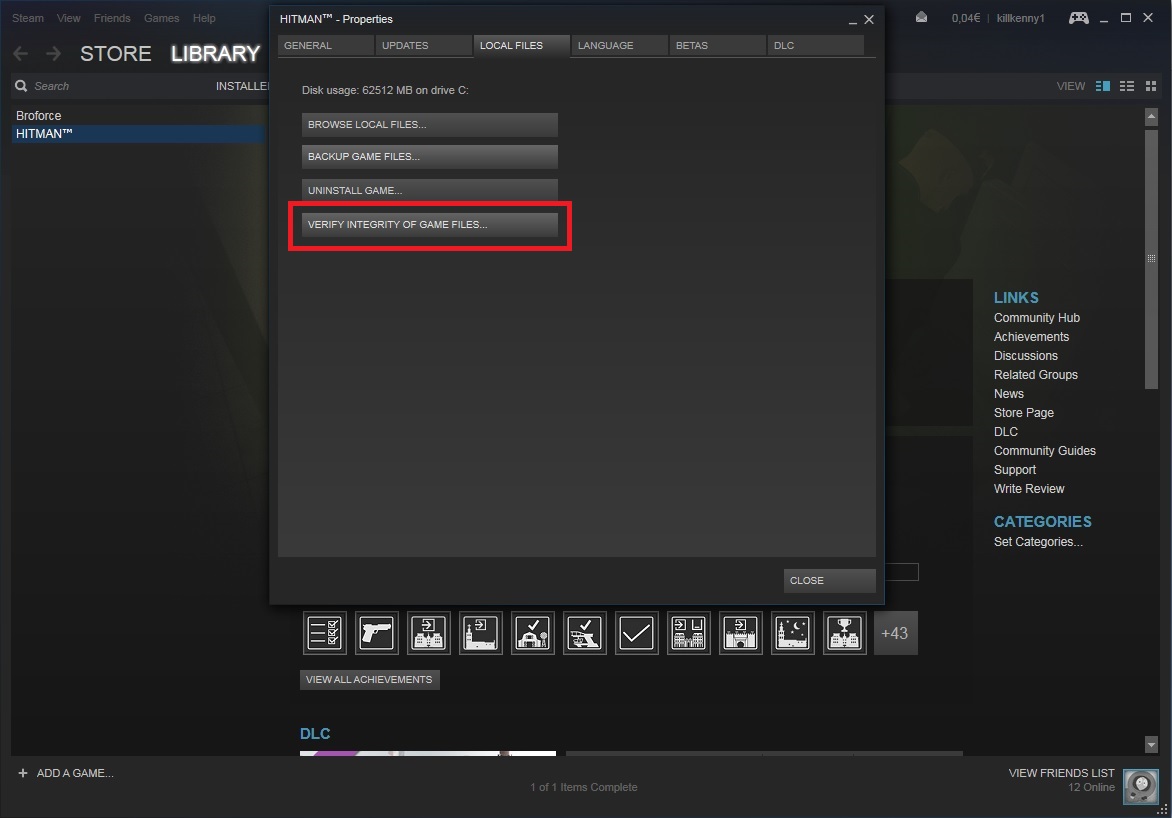Screen dimensions: 1172x818
Task: Switch to grid view mode icon
Action: coord(1151,86)
